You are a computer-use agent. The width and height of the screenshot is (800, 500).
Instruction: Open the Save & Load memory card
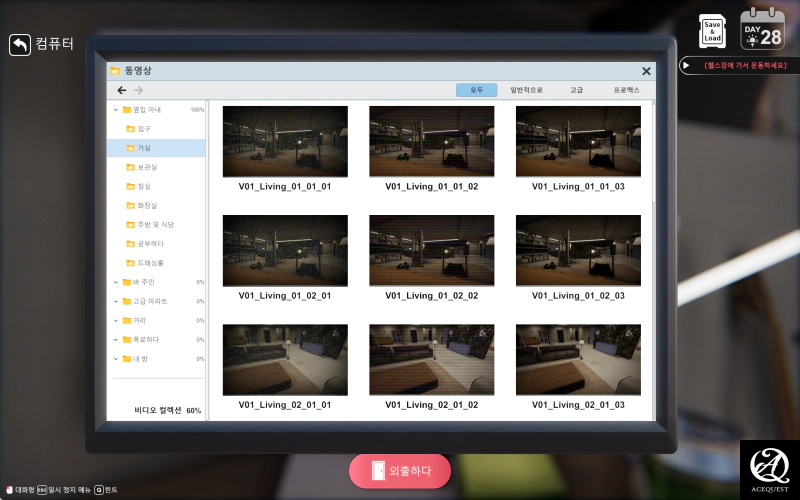tap(712, 30)
